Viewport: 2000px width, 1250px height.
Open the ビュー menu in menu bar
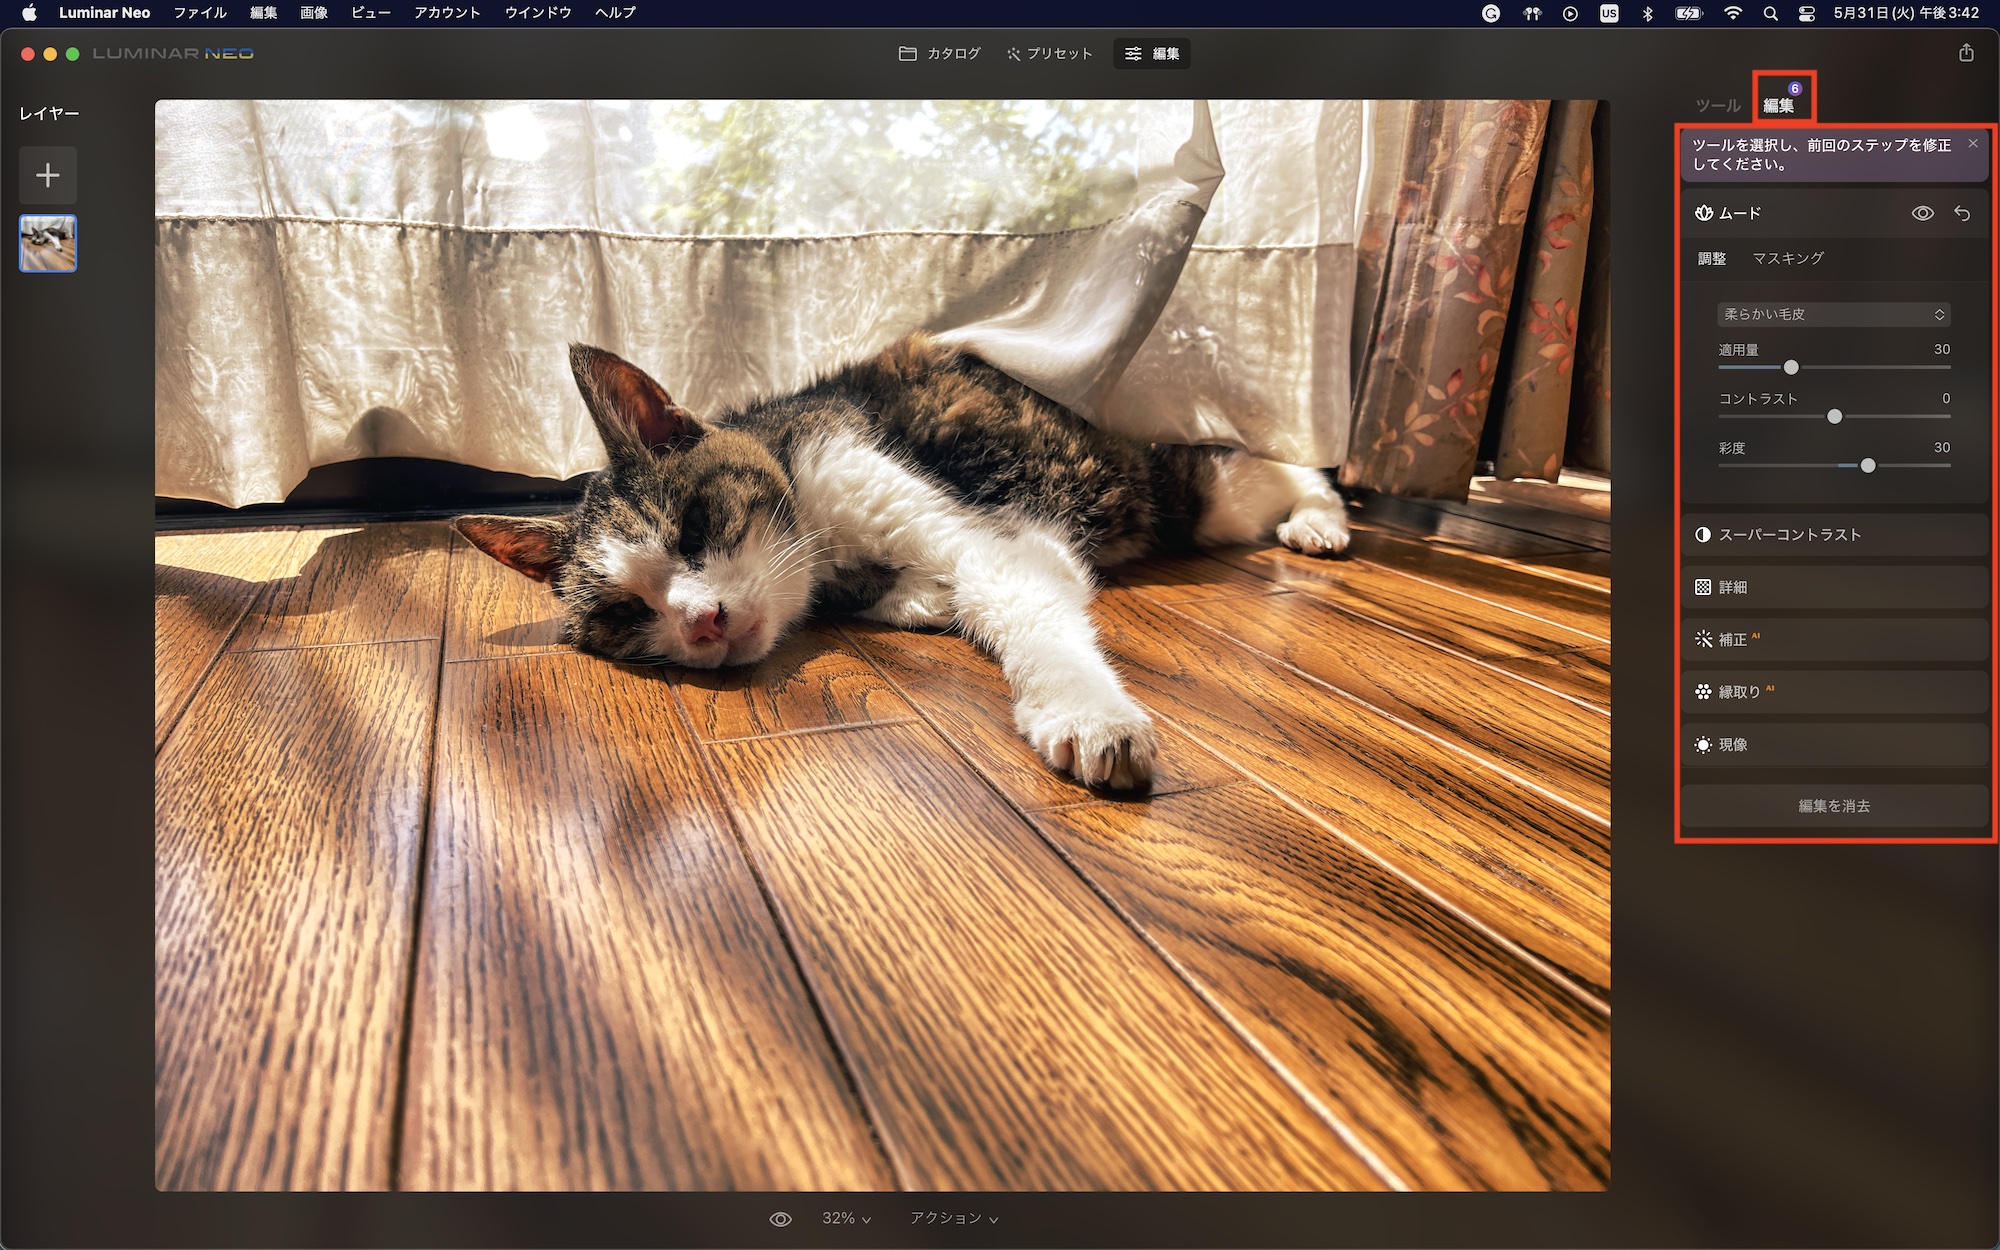tap(370, 13)
